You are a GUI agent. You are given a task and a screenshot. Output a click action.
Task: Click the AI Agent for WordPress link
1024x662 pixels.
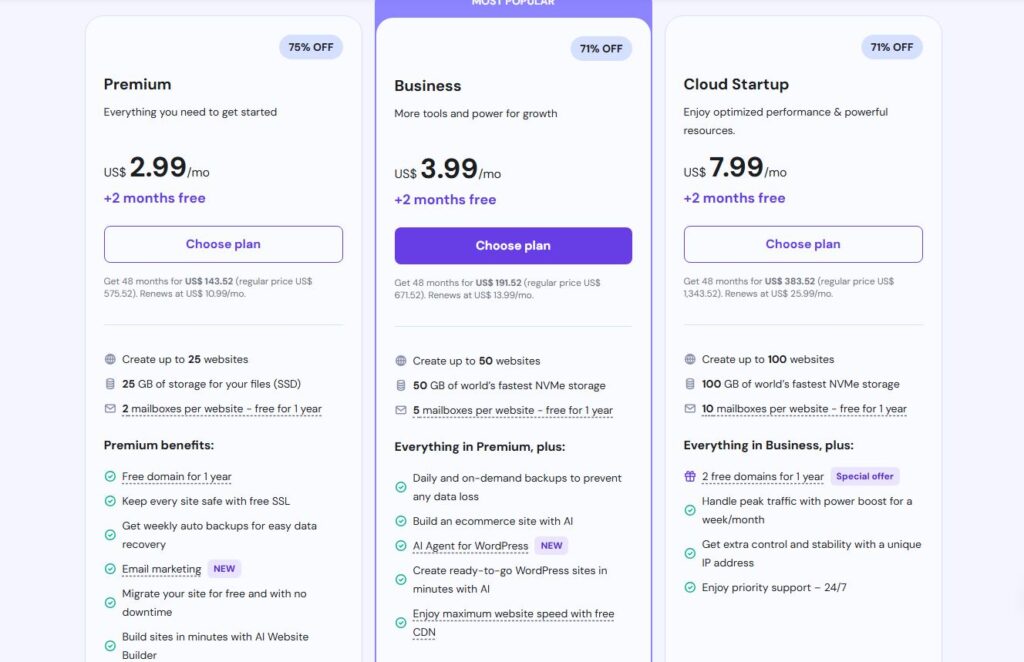tap(470, 546)
